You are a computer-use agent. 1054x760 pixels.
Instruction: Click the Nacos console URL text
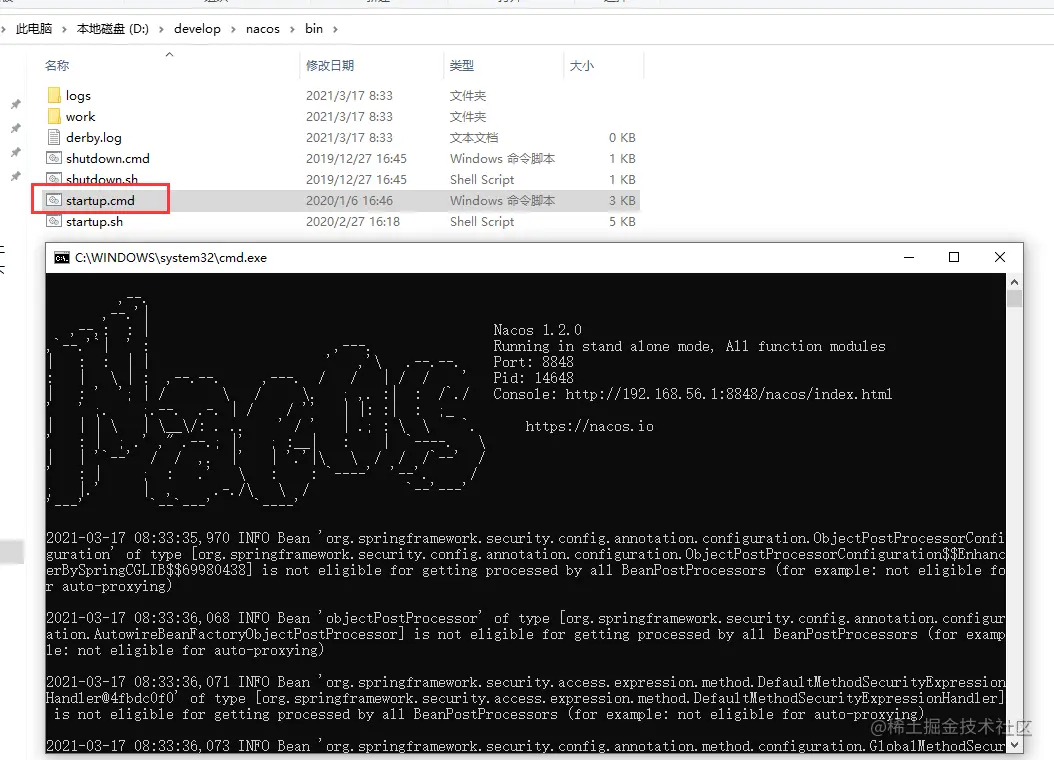coord(729,394)
